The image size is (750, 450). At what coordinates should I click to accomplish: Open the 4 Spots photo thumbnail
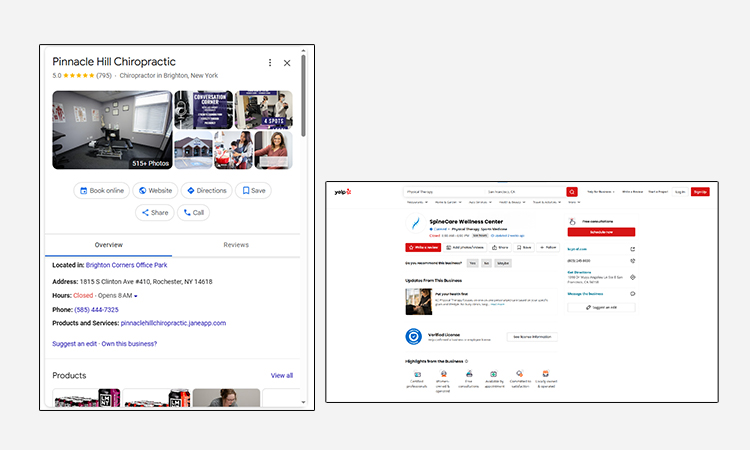[264, 110]
